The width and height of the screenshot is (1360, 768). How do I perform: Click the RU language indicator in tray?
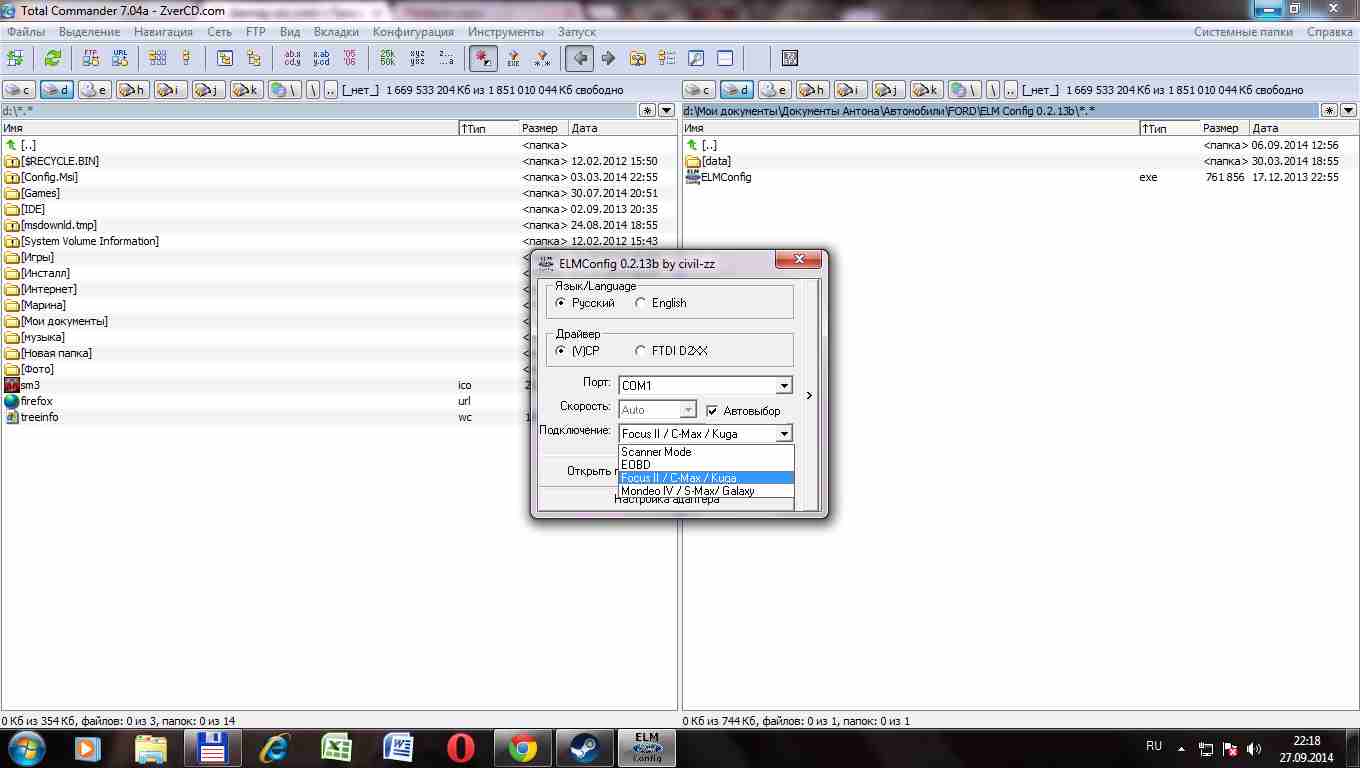pyautogui.click(x=1154, y=746)
